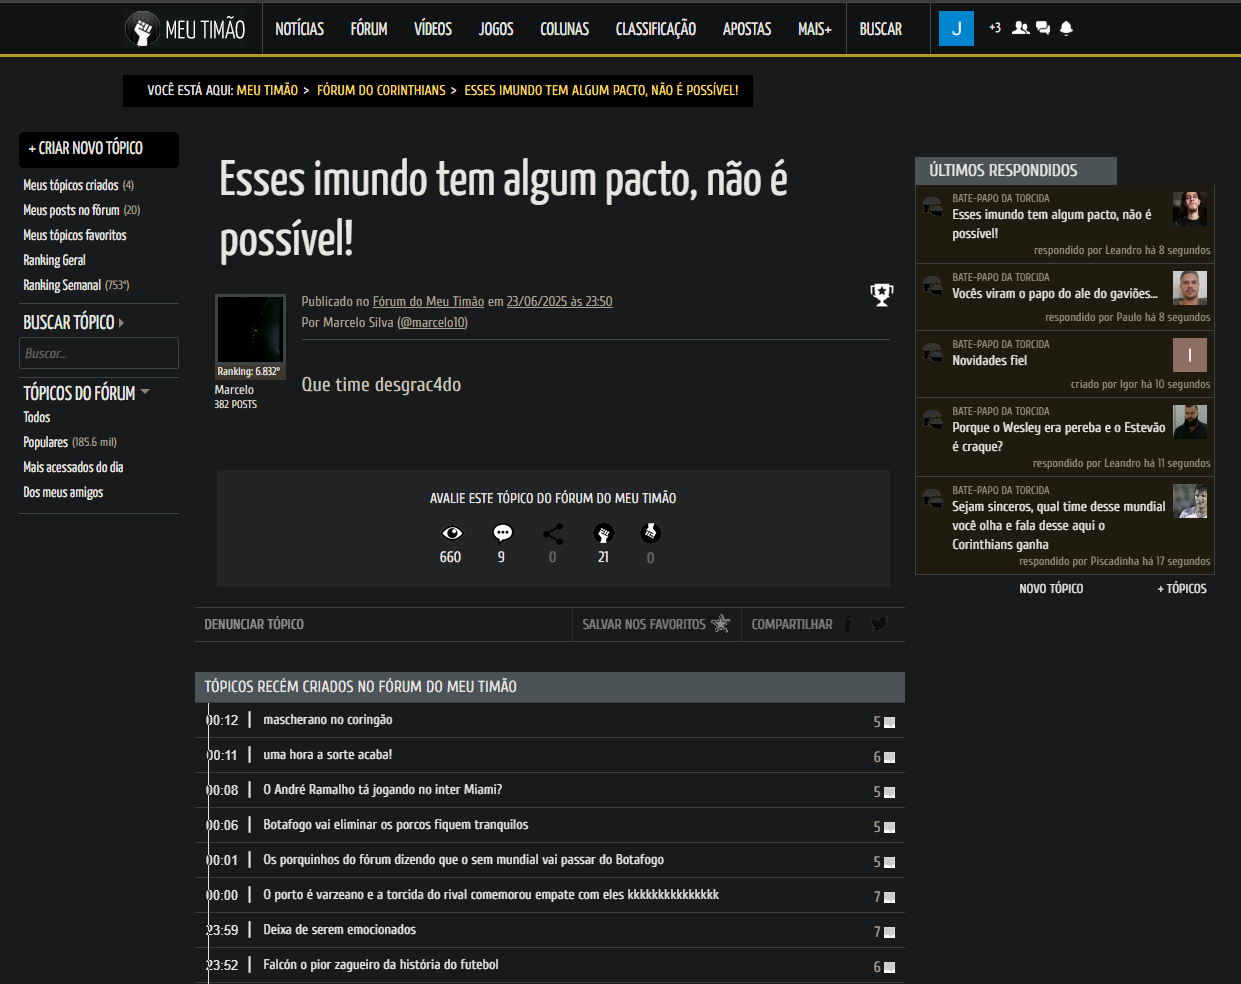1241x984 pixels.
Task: Click the Criar Novo Tópico button
Action: (99, 149)
